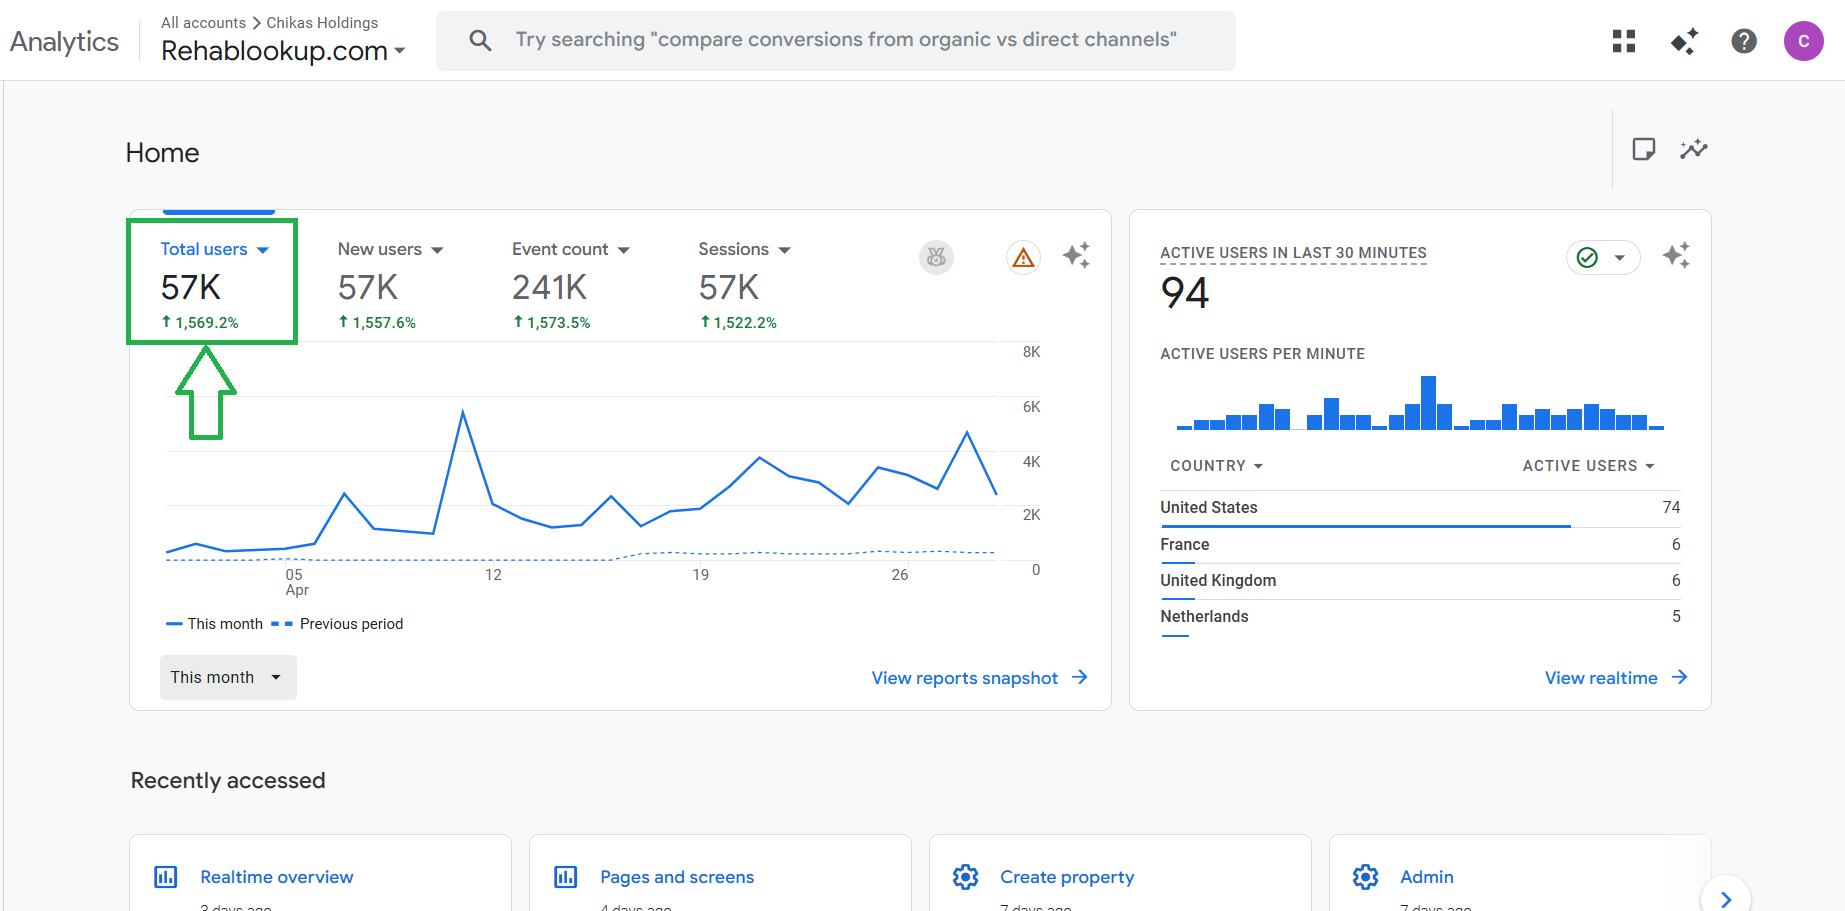1845x911 pixels.
Task: Click the View realtime link
Action: pyautogui.click(x=1616, y=678)
